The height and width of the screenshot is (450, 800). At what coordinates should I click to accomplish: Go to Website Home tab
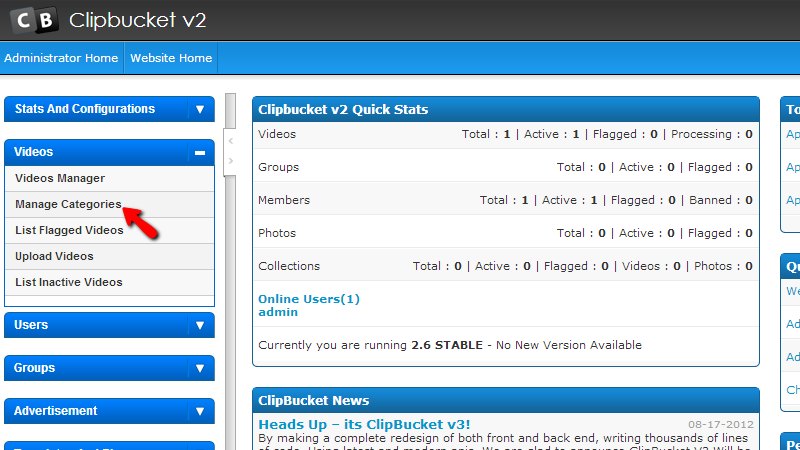tap(171, 58)
